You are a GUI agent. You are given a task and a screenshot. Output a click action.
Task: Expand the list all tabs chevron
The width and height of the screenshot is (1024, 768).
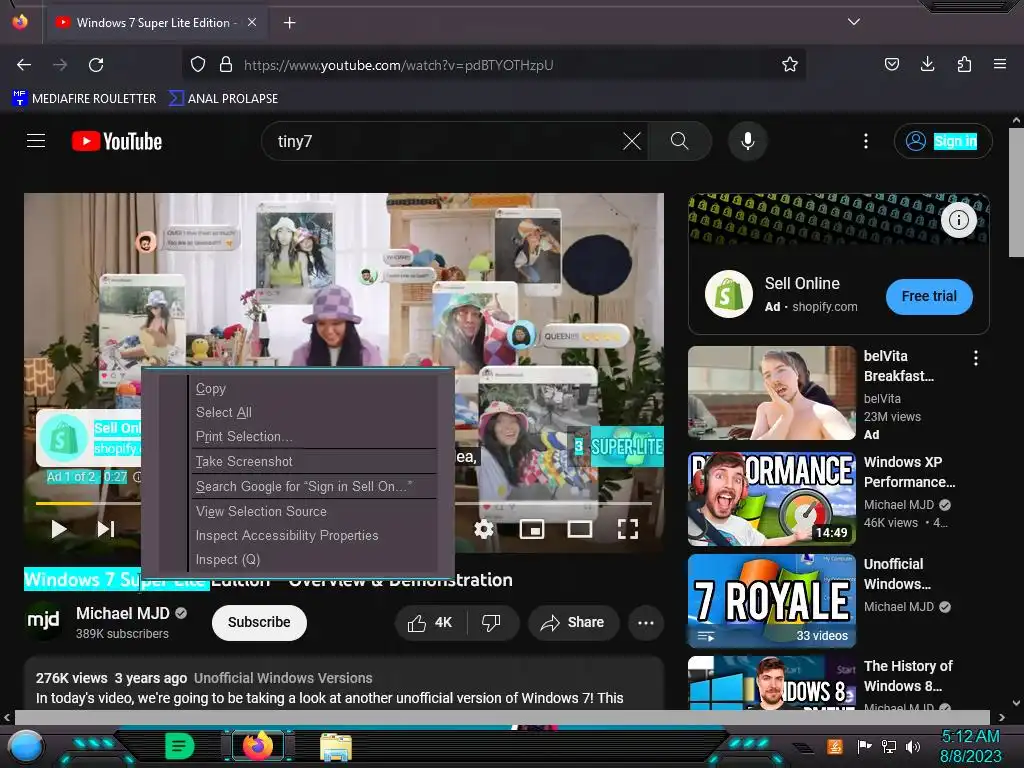[854, 22]
